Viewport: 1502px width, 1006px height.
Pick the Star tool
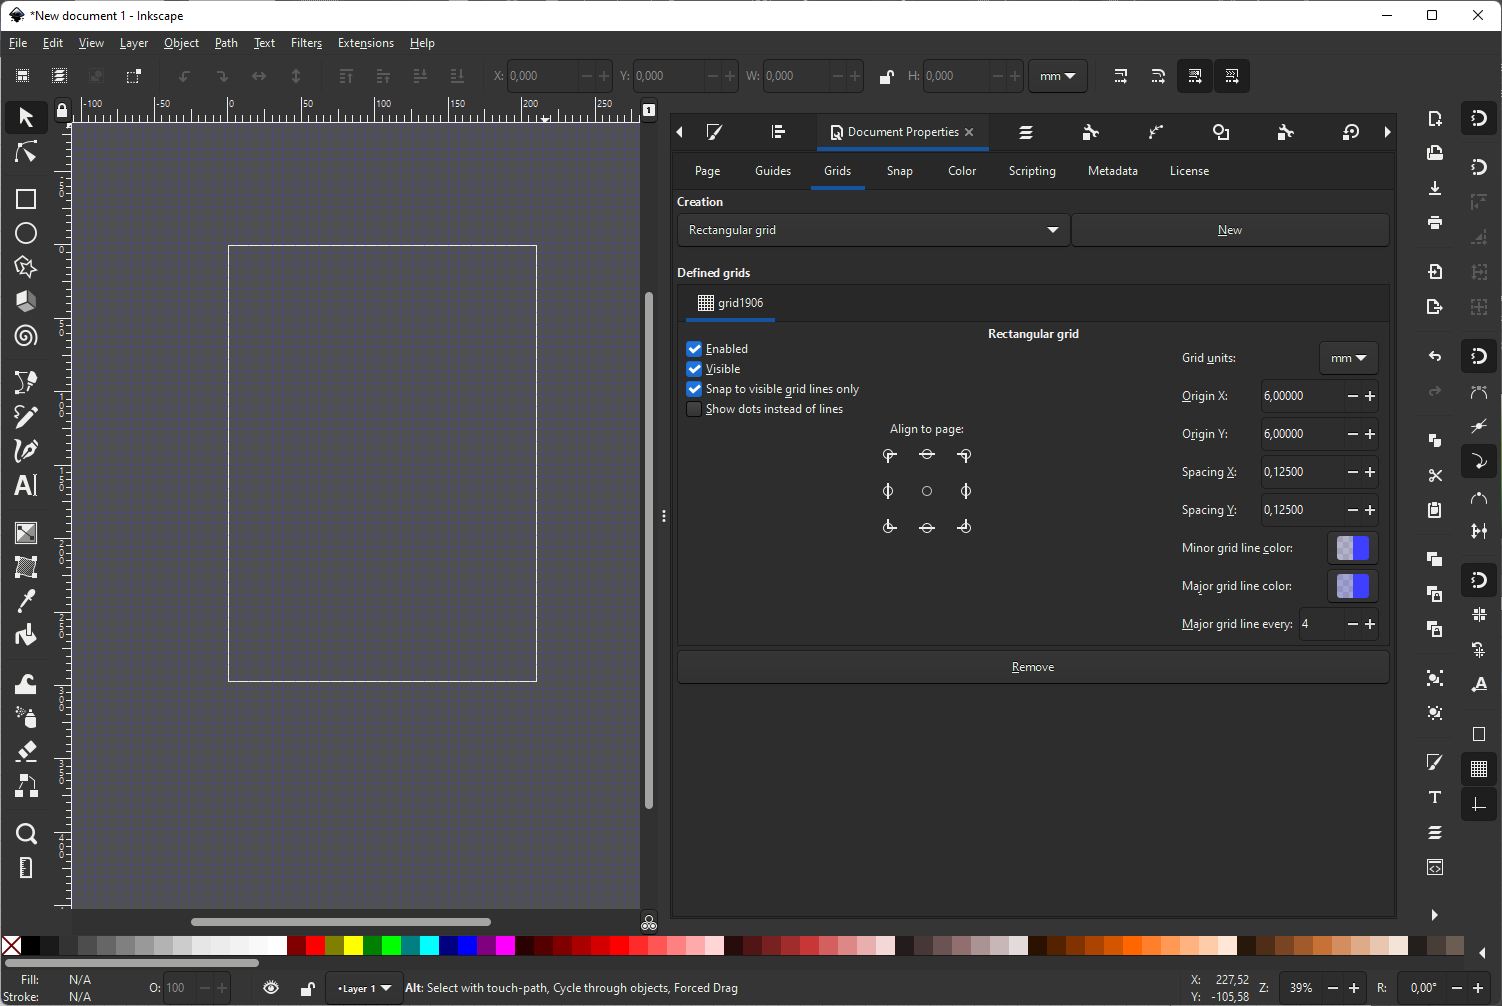tap(25, 266)
